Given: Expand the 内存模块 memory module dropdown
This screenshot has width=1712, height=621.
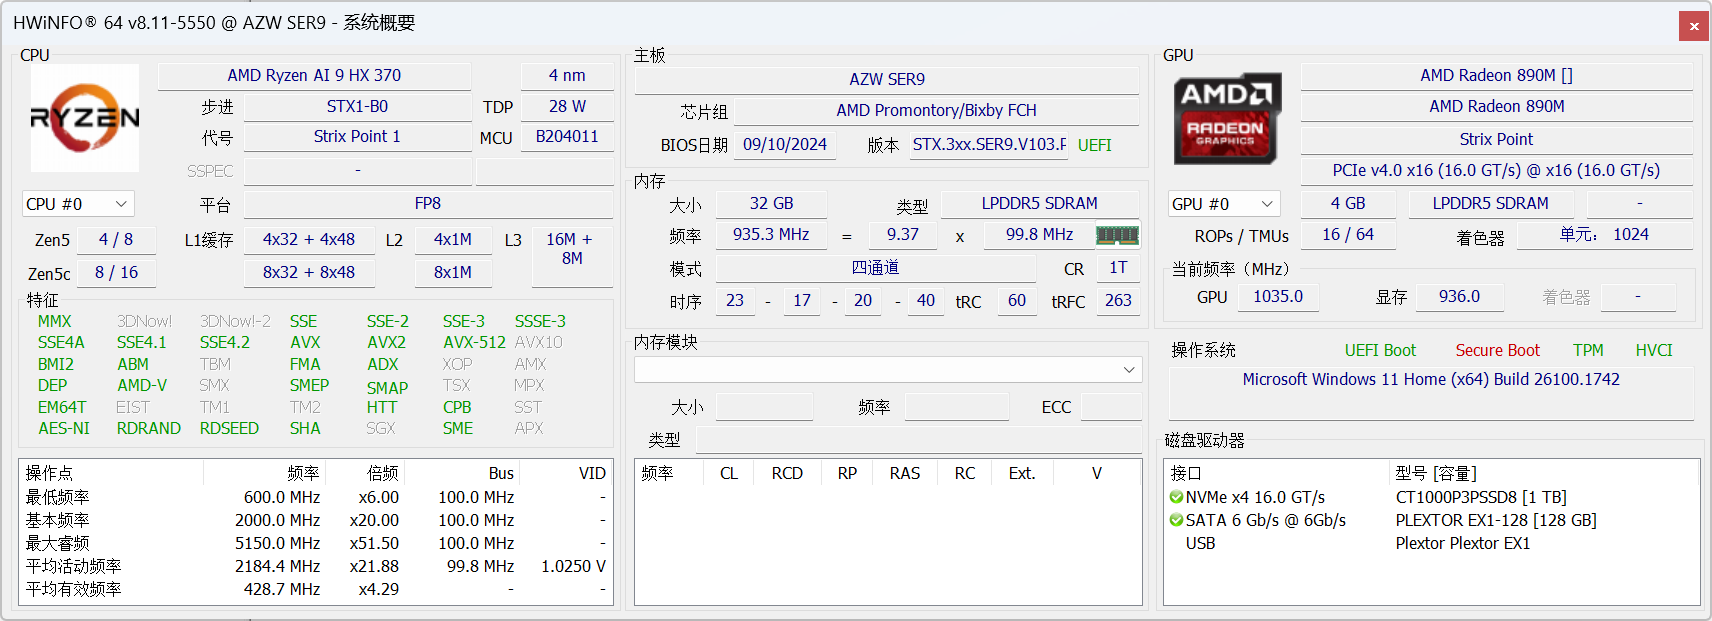Looking at the screenshot, I should (x=888, y=370).
